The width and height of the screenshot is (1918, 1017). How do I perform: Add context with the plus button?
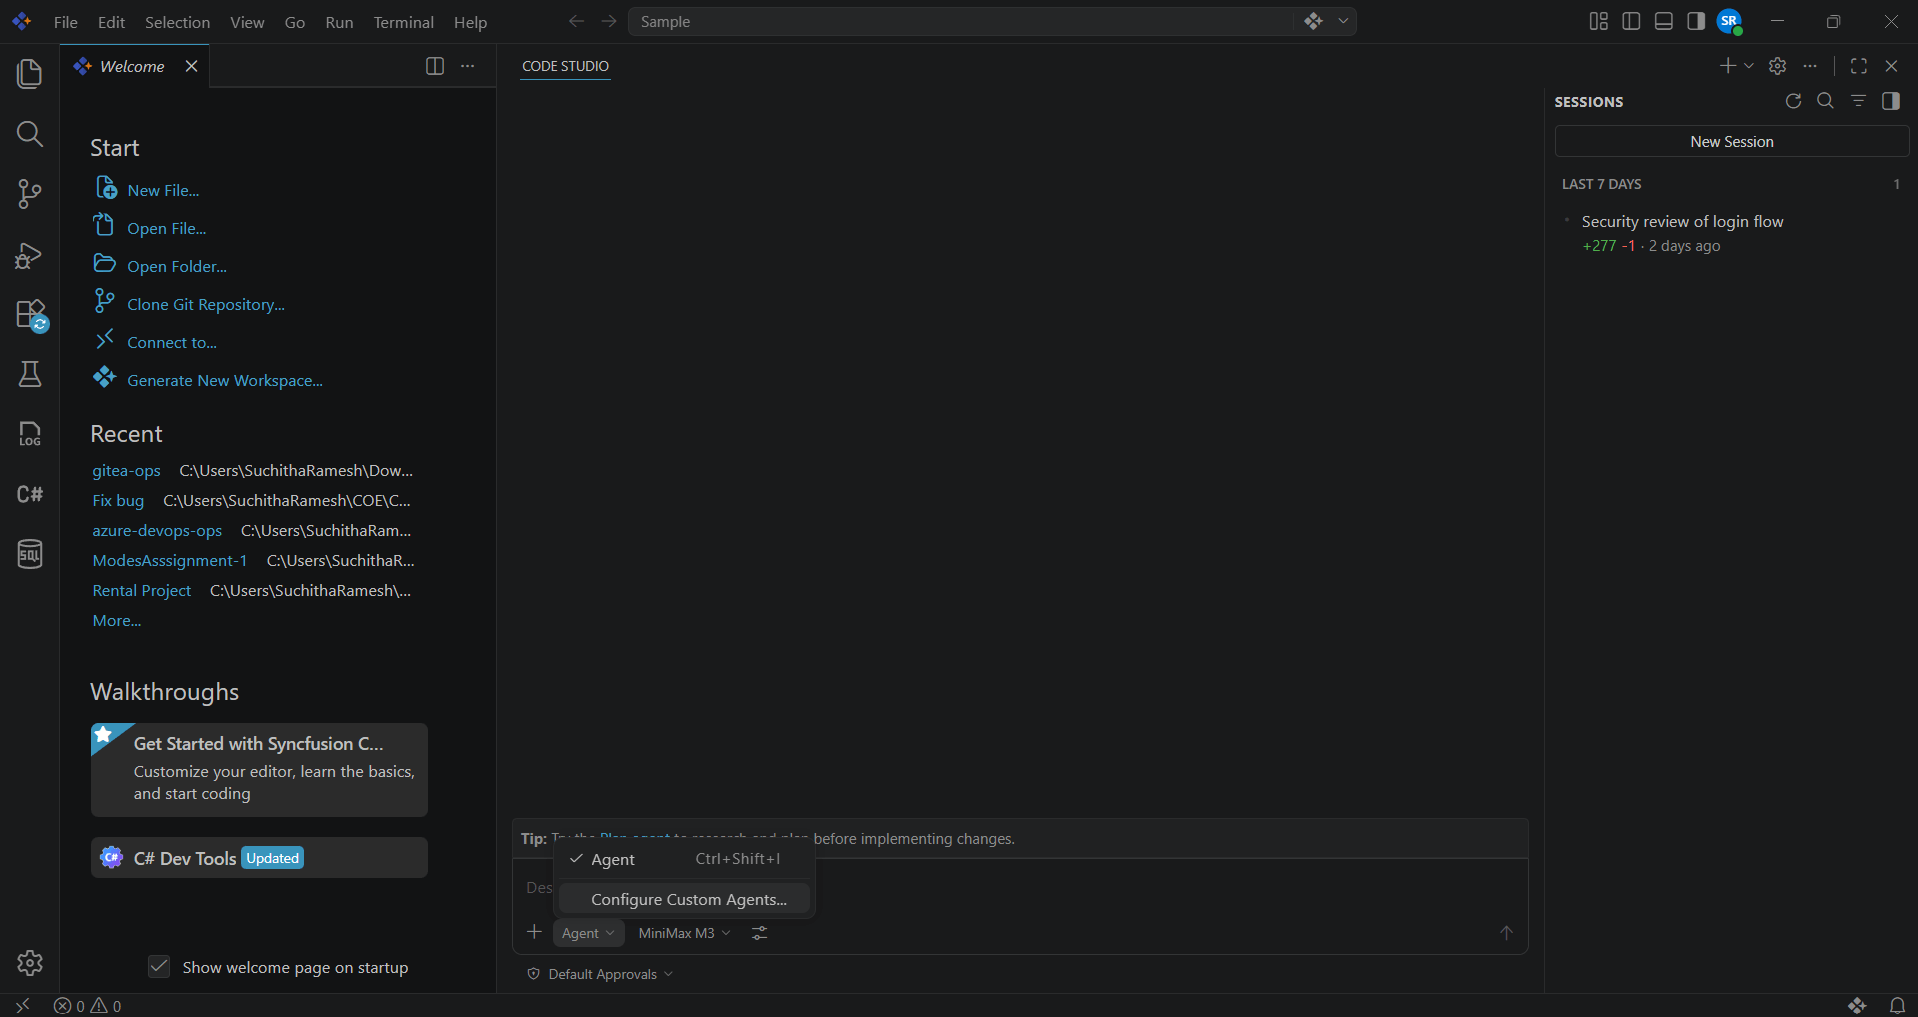pos(534,932)
